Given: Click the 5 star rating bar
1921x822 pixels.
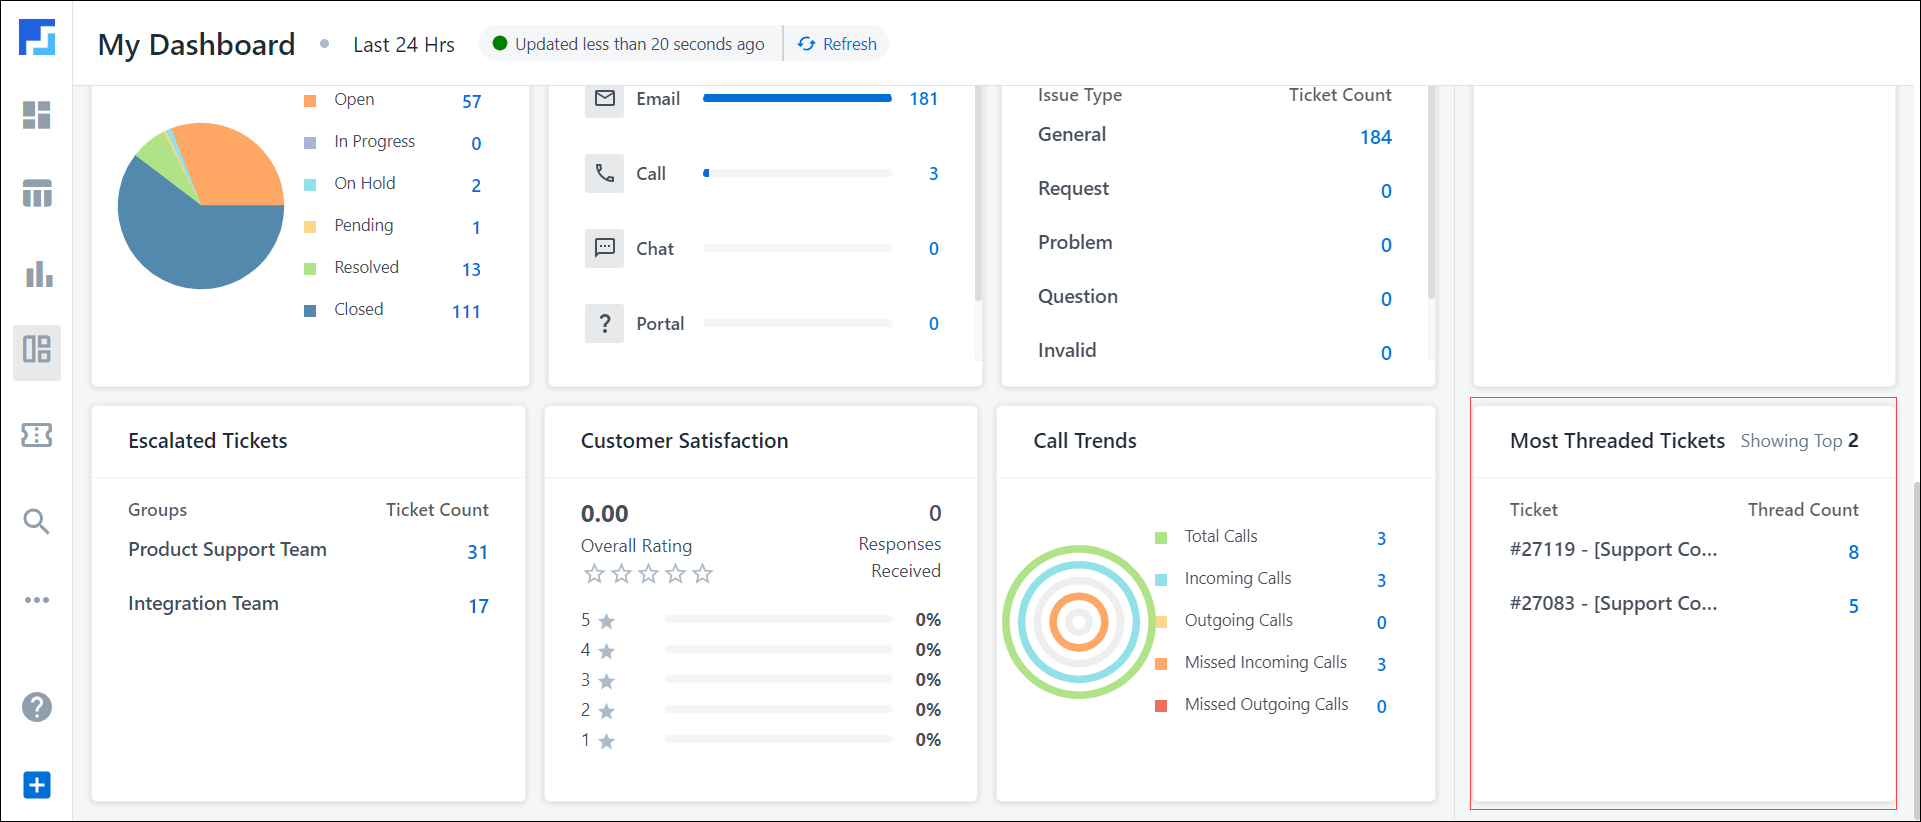Looking at the screenshot, I should click(779, 620).
